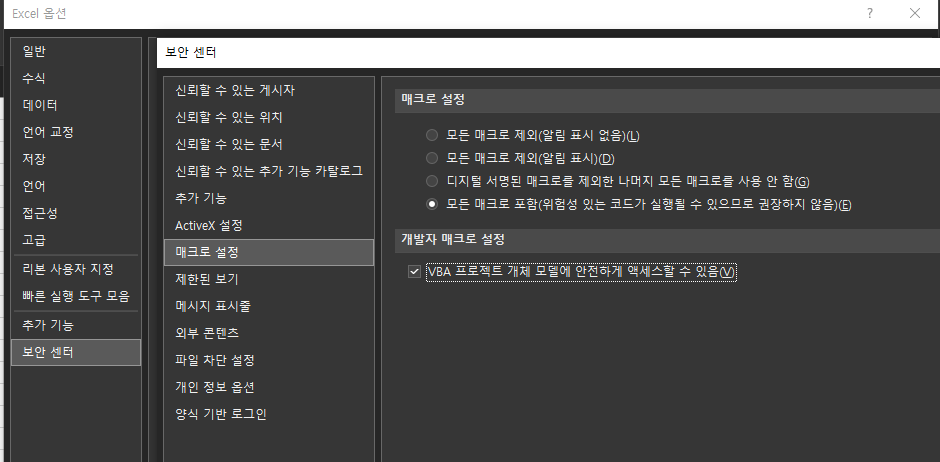
Task: Open 신뢰할 수 있는 추가 기능 카탈로그
Action: [x=269, y=171]
